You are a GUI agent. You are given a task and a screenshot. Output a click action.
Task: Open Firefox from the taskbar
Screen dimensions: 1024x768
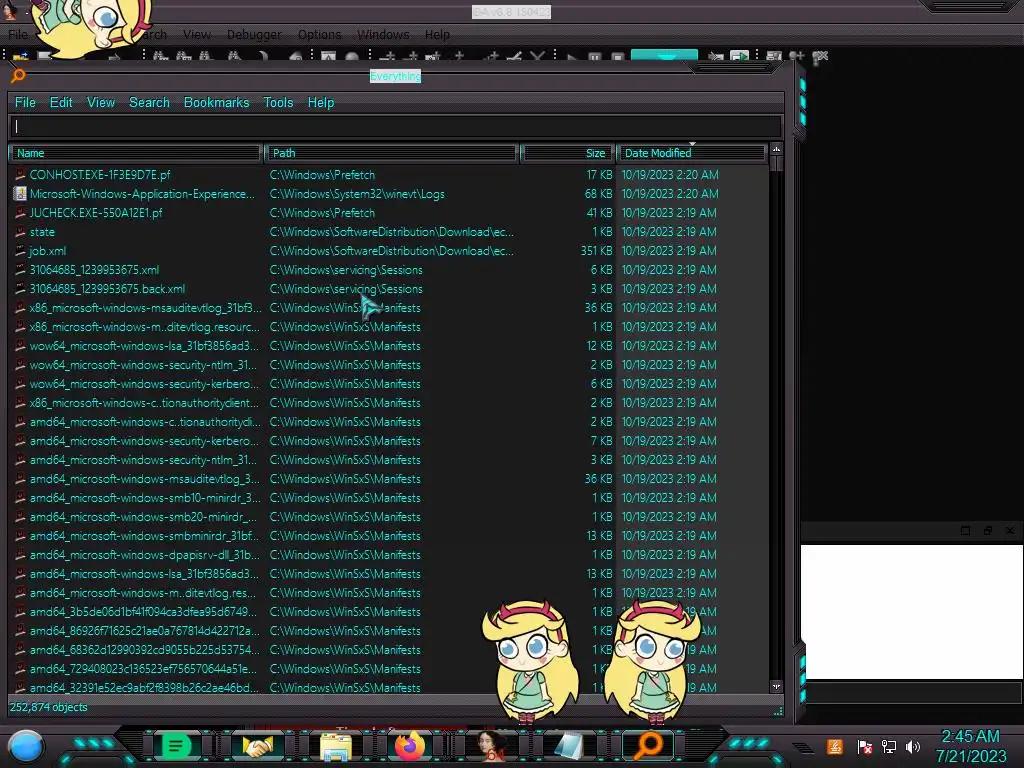click(410, 745)
